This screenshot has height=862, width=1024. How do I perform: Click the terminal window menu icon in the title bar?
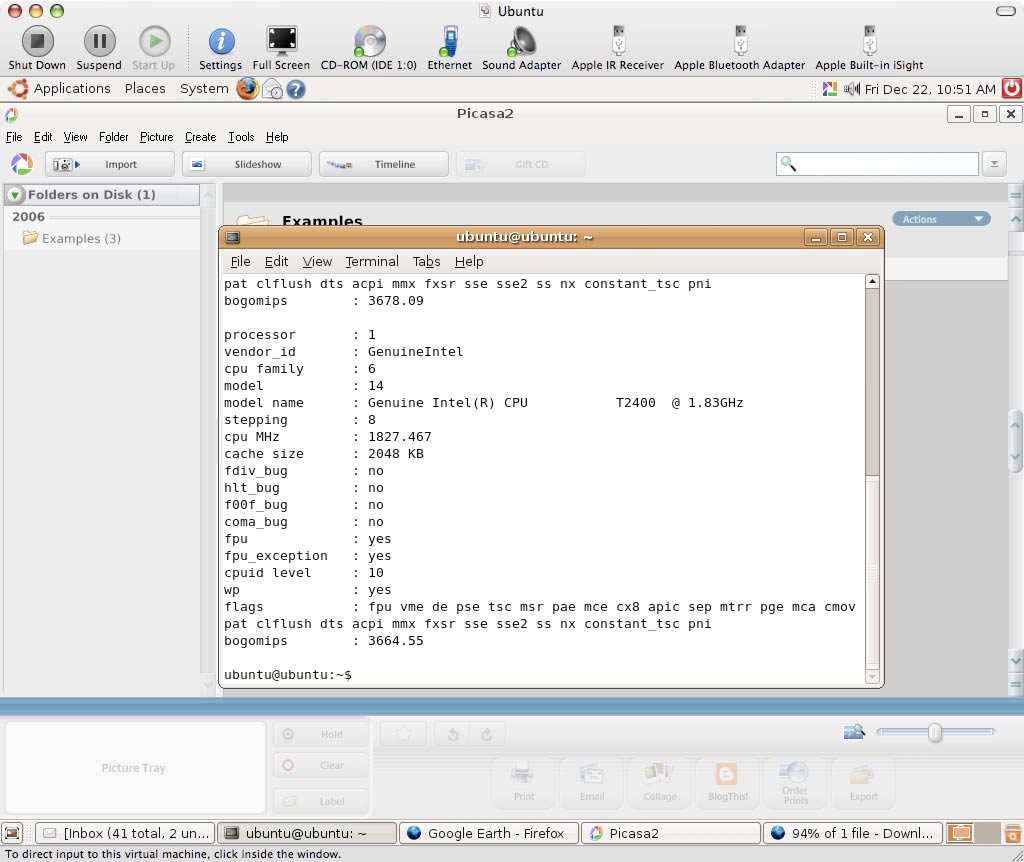pos(232,237)
